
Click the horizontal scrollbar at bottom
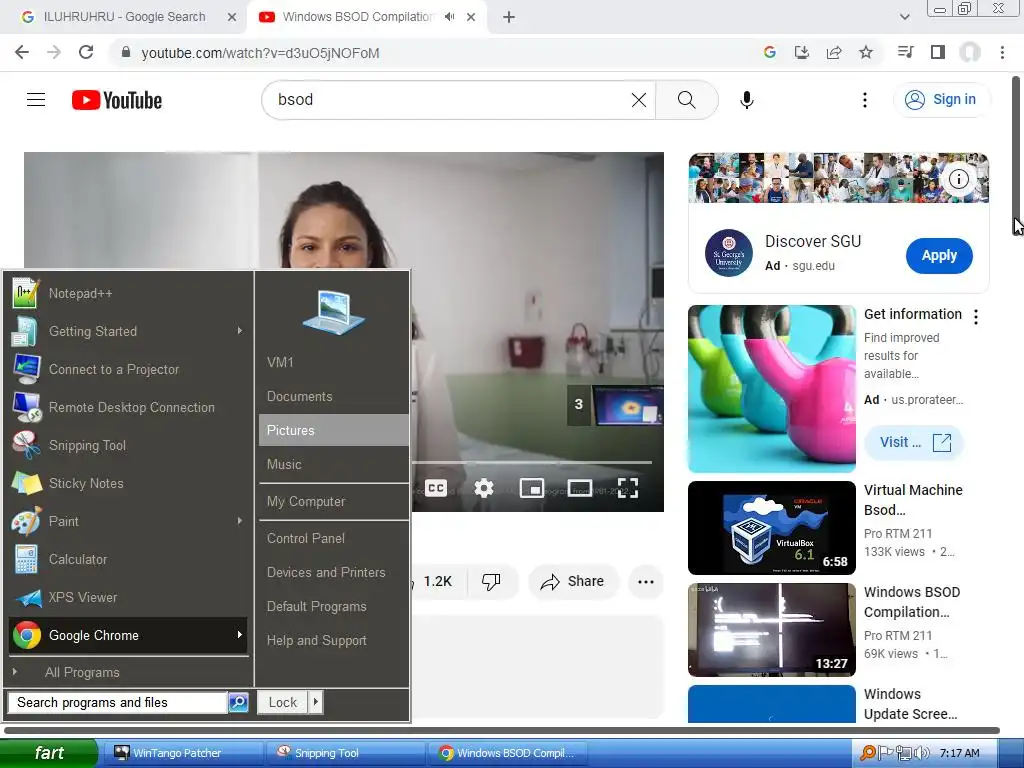click(502, 730)
